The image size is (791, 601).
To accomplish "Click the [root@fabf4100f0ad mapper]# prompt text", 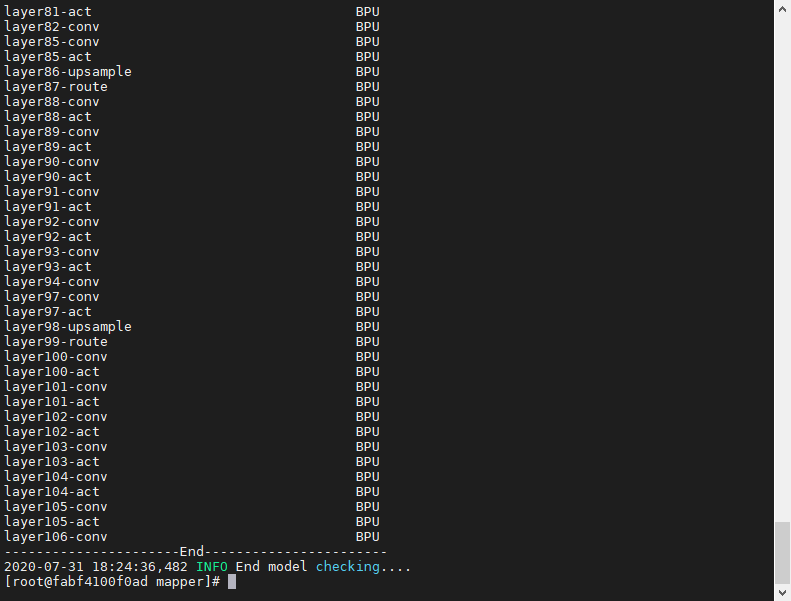I will [112, 582].
